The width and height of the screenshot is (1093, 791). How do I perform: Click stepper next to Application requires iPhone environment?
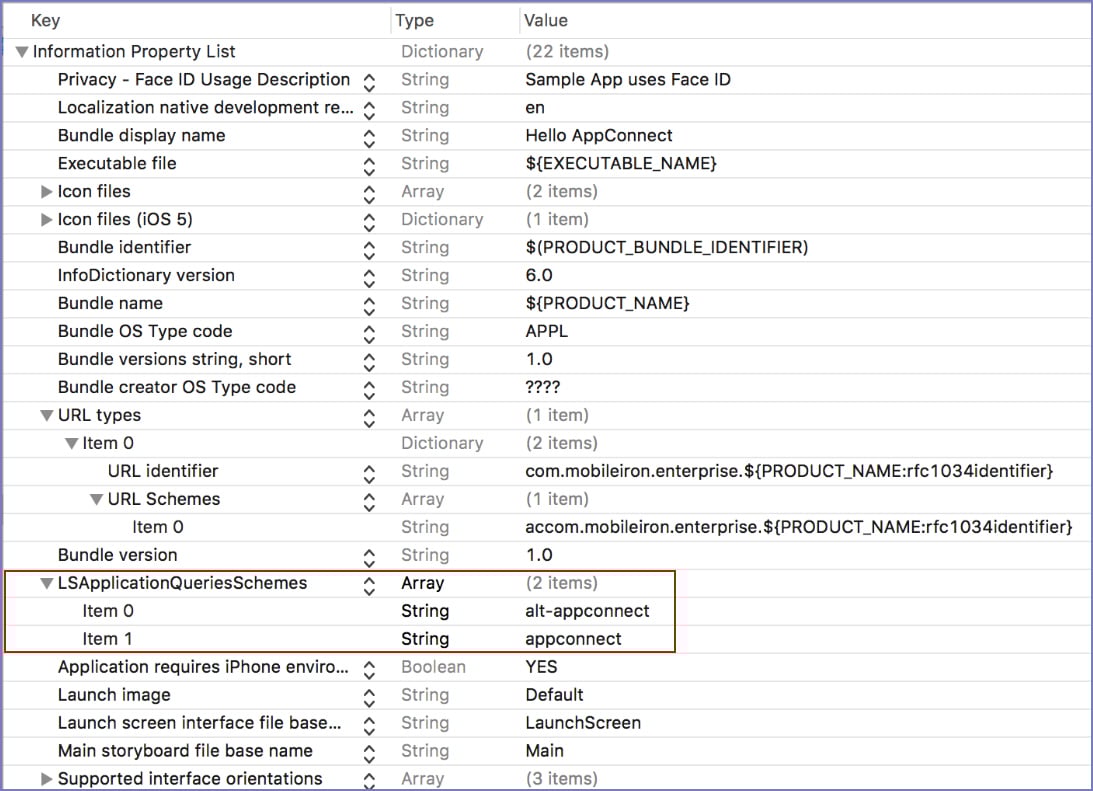tap(370, 667)
